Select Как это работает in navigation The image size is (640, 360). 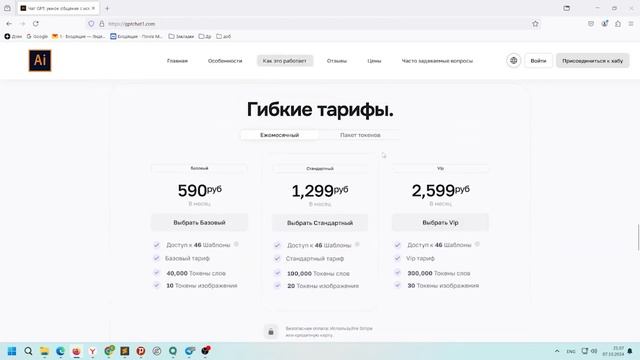[x=285, y=61]
